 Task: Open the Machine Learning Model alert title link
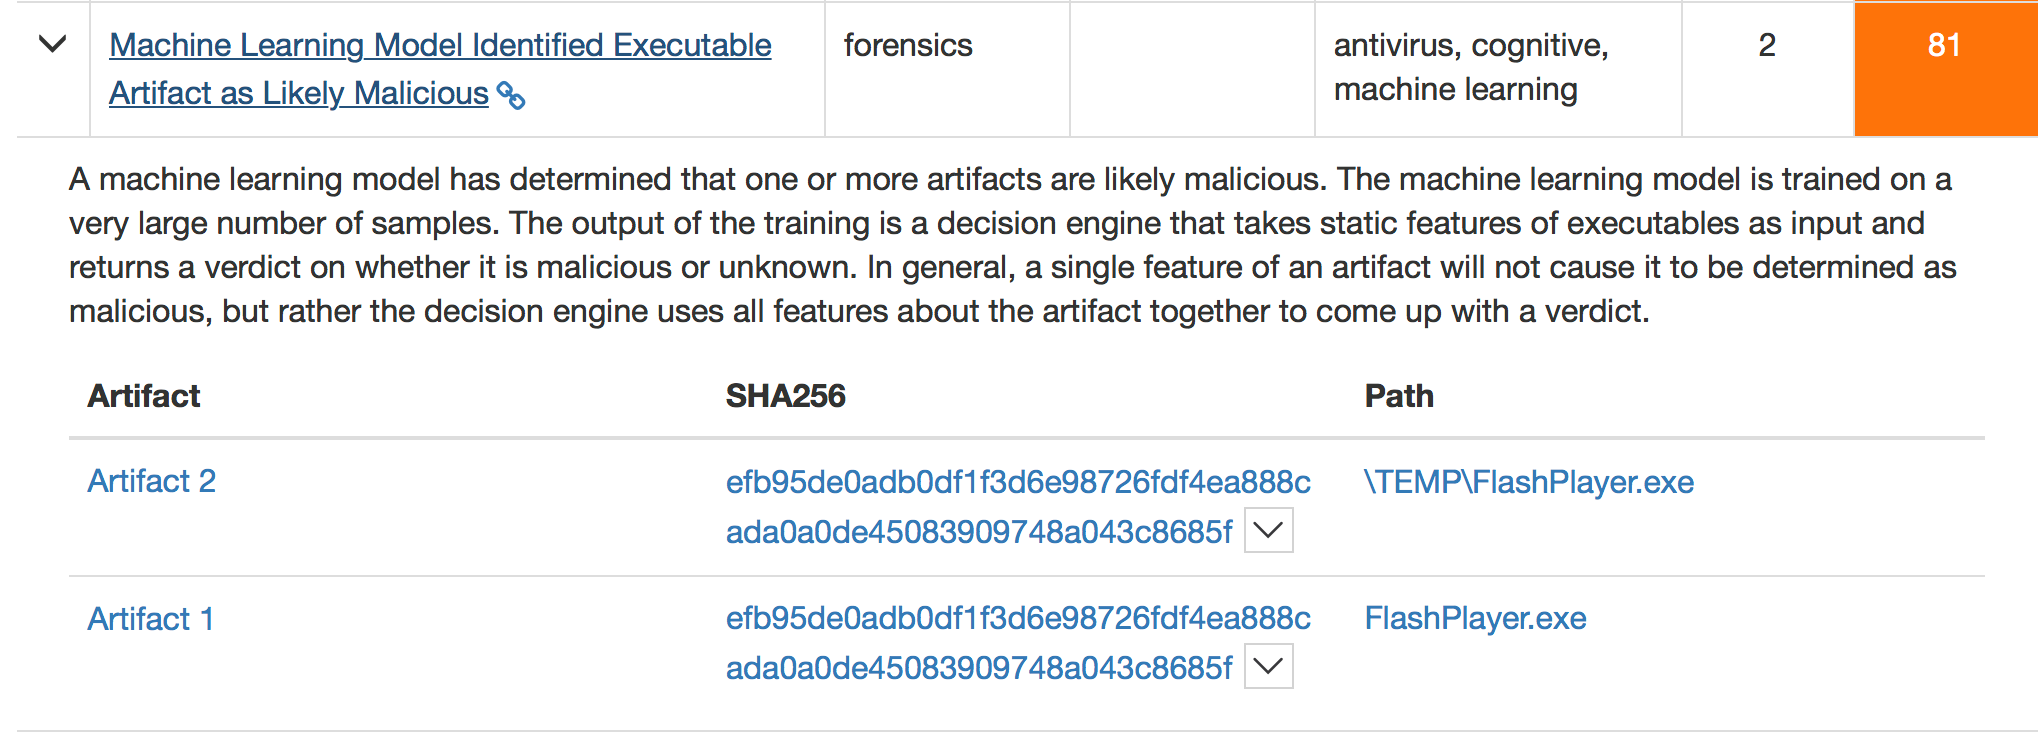click(x=439, y=45)
